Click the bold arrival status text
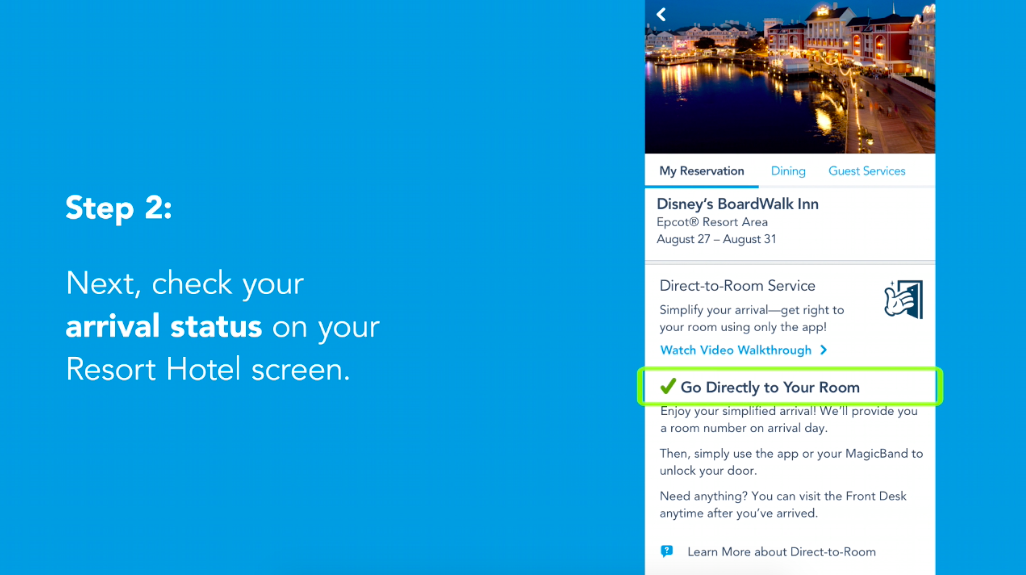This screenshot has height=575, width=1026. 164,326
